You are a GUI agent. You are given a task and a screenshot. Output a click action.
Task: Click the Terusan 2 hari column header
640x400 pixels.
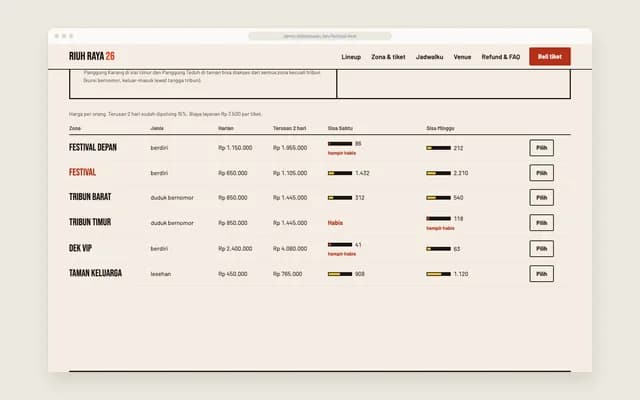point(289,128)
